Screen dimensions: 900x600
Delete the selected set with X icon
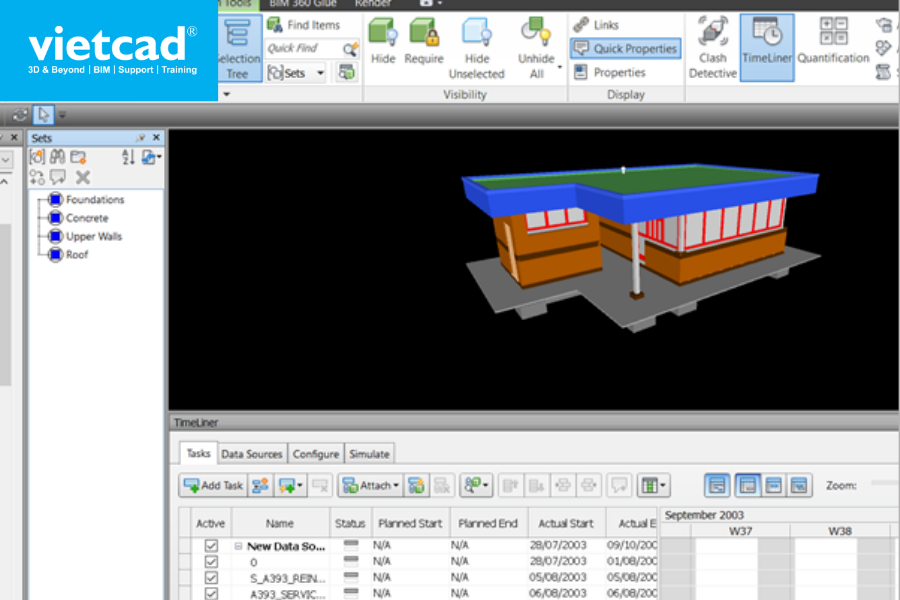[x=83, y=177]
